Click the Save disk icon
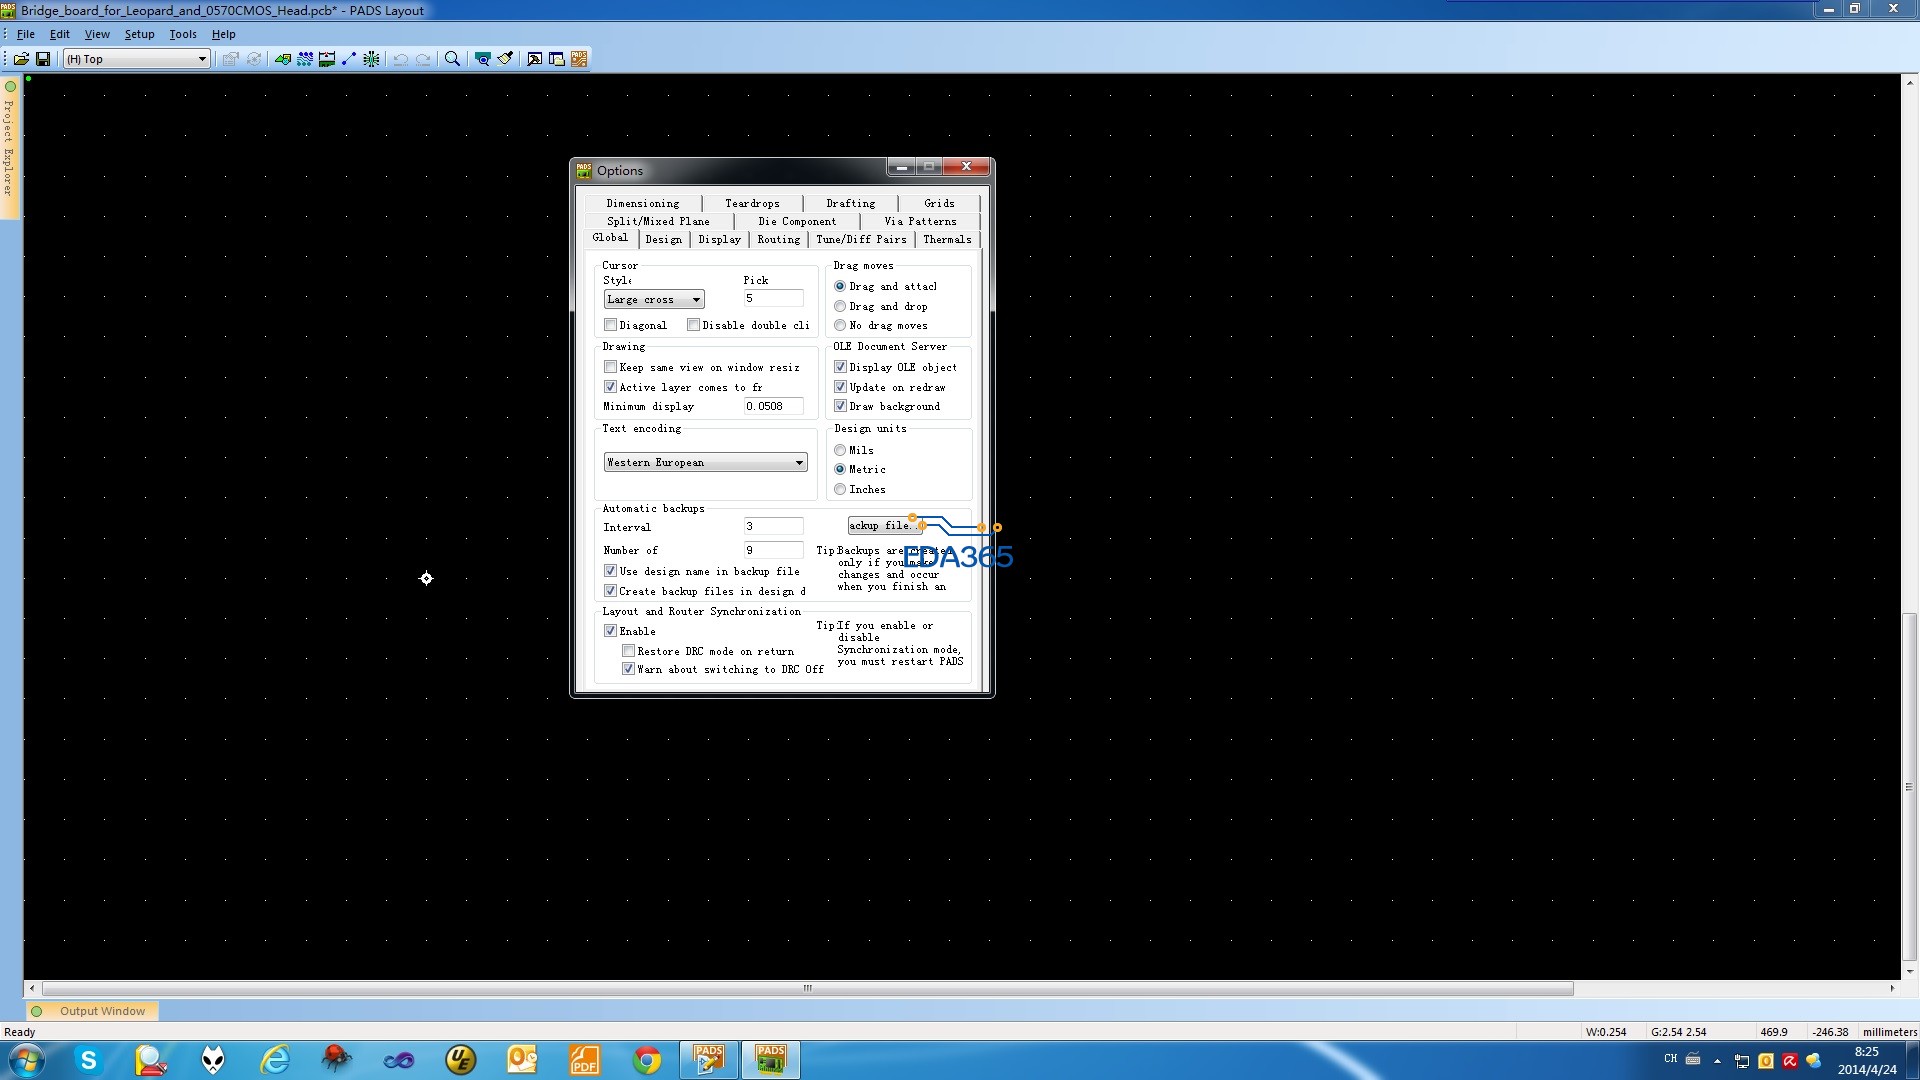This screenshot has width=1920, height=1080. [43, 59]
